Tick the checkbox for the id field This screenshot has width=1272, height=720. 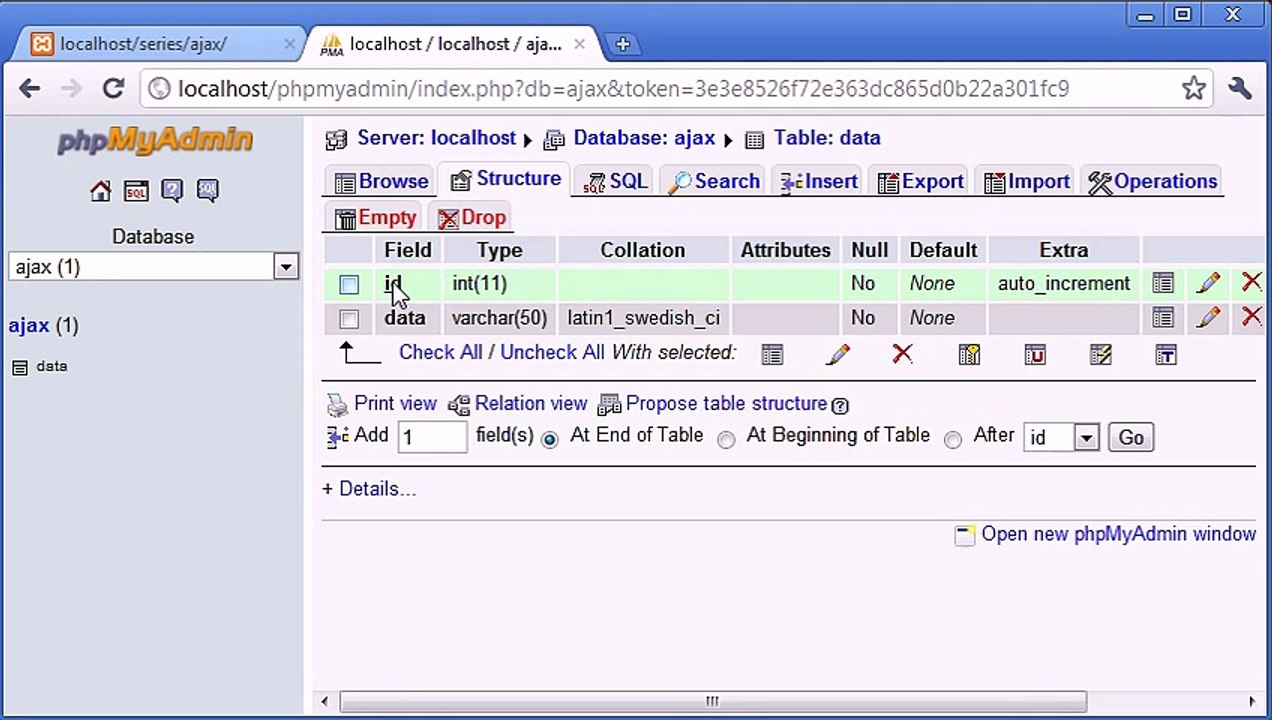(x=349, y=285)
